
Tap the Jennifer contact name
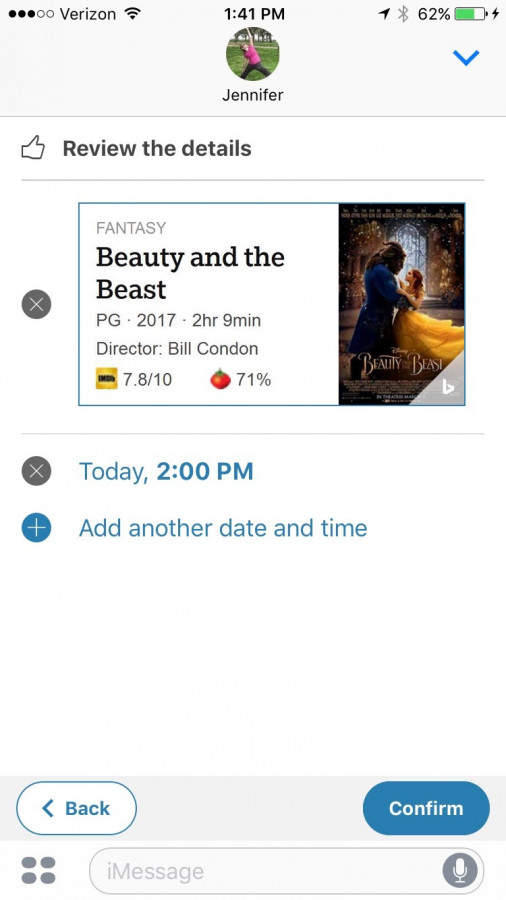point(252,95)
